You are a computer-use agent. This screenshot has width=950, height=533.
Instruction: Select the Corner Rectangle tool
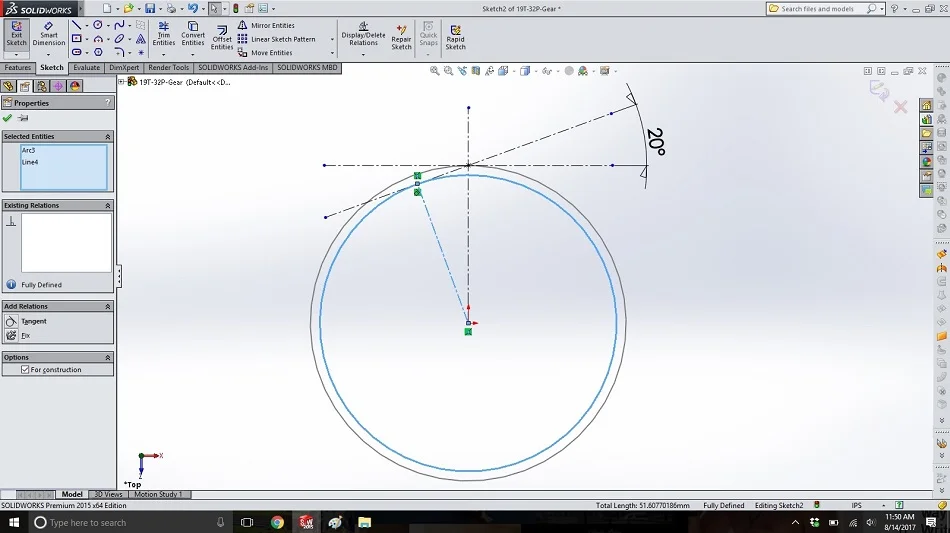point(76,39)
